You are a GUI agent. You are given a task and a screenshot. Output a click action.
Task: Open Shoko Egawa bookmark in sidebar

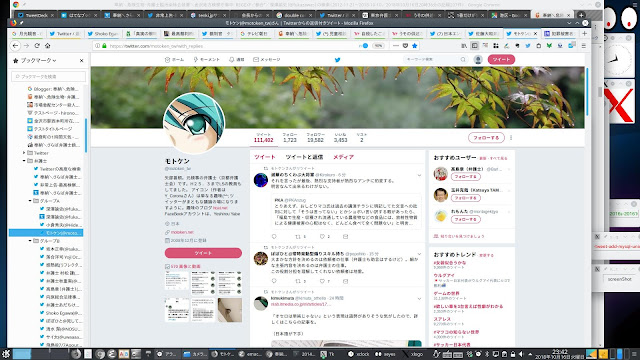pyautogui.click(x=60, y=313)
